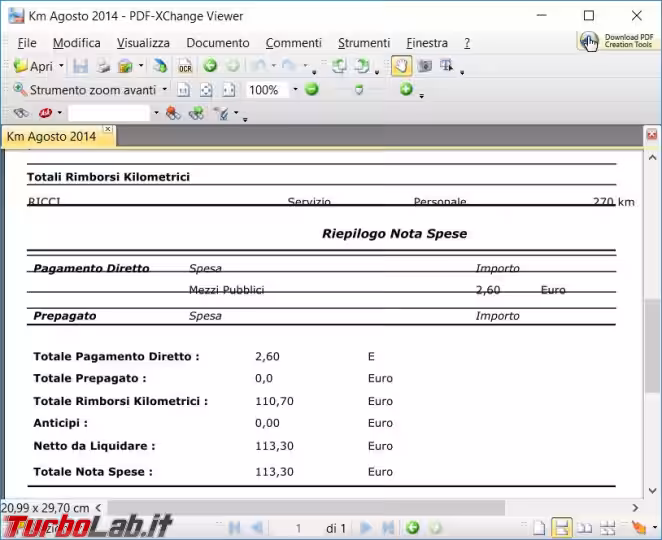Screen dimensions: 662x540
Task: Open the Strumenti menu
Action: pos(363,43)
